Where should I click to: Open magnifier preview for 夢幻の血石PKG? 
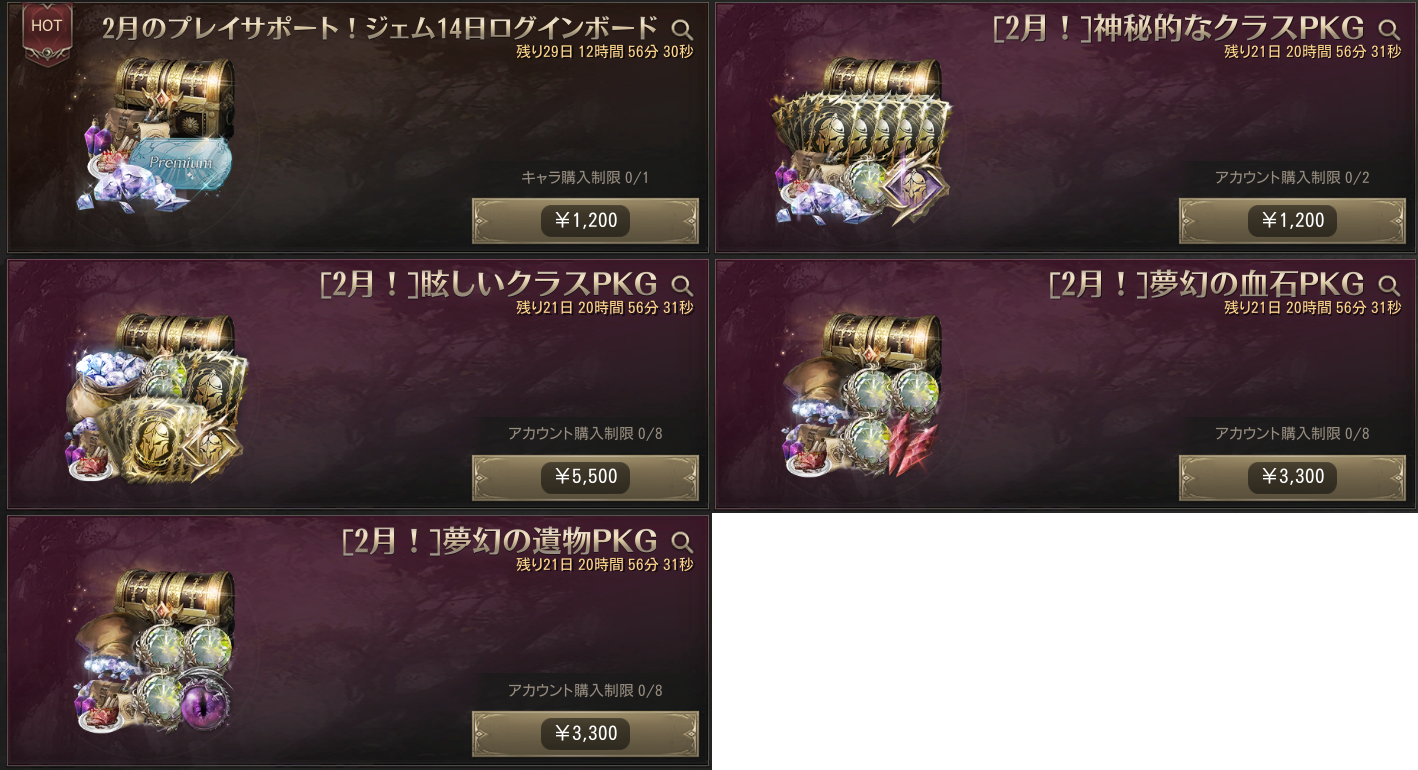[1389, 285]
